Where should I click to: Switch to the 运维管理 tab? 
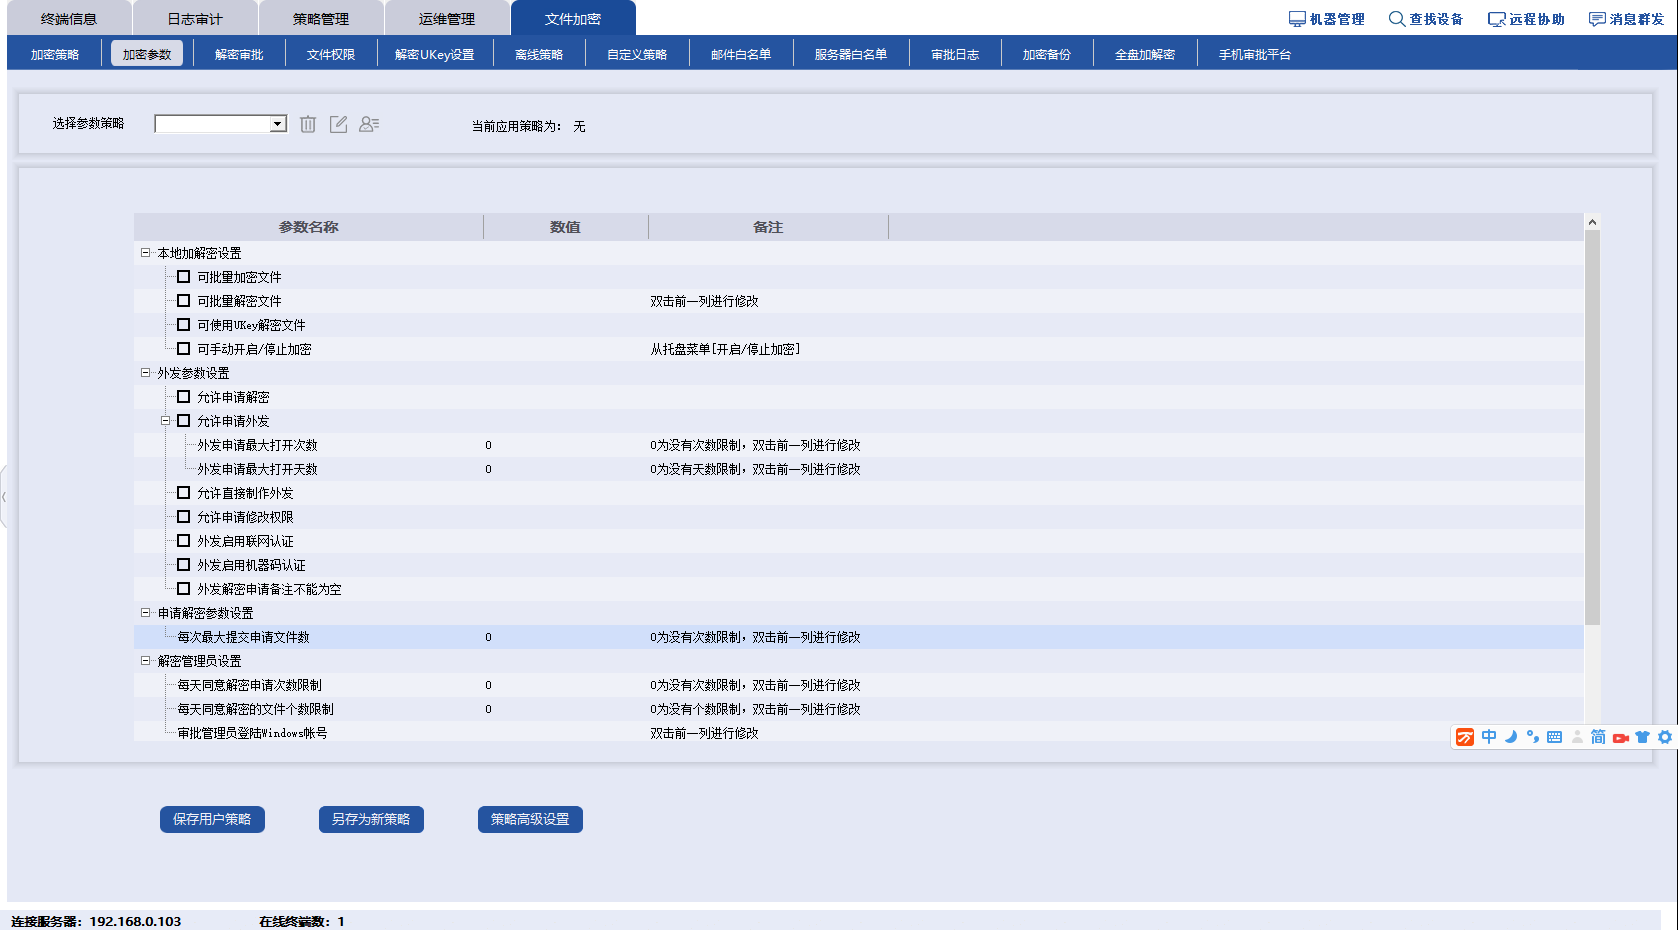click(x=447, y=19)
